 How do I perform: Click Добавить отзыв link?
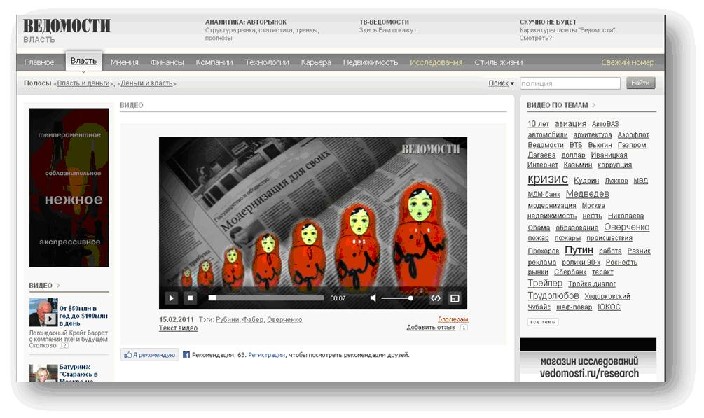point(430,327)
